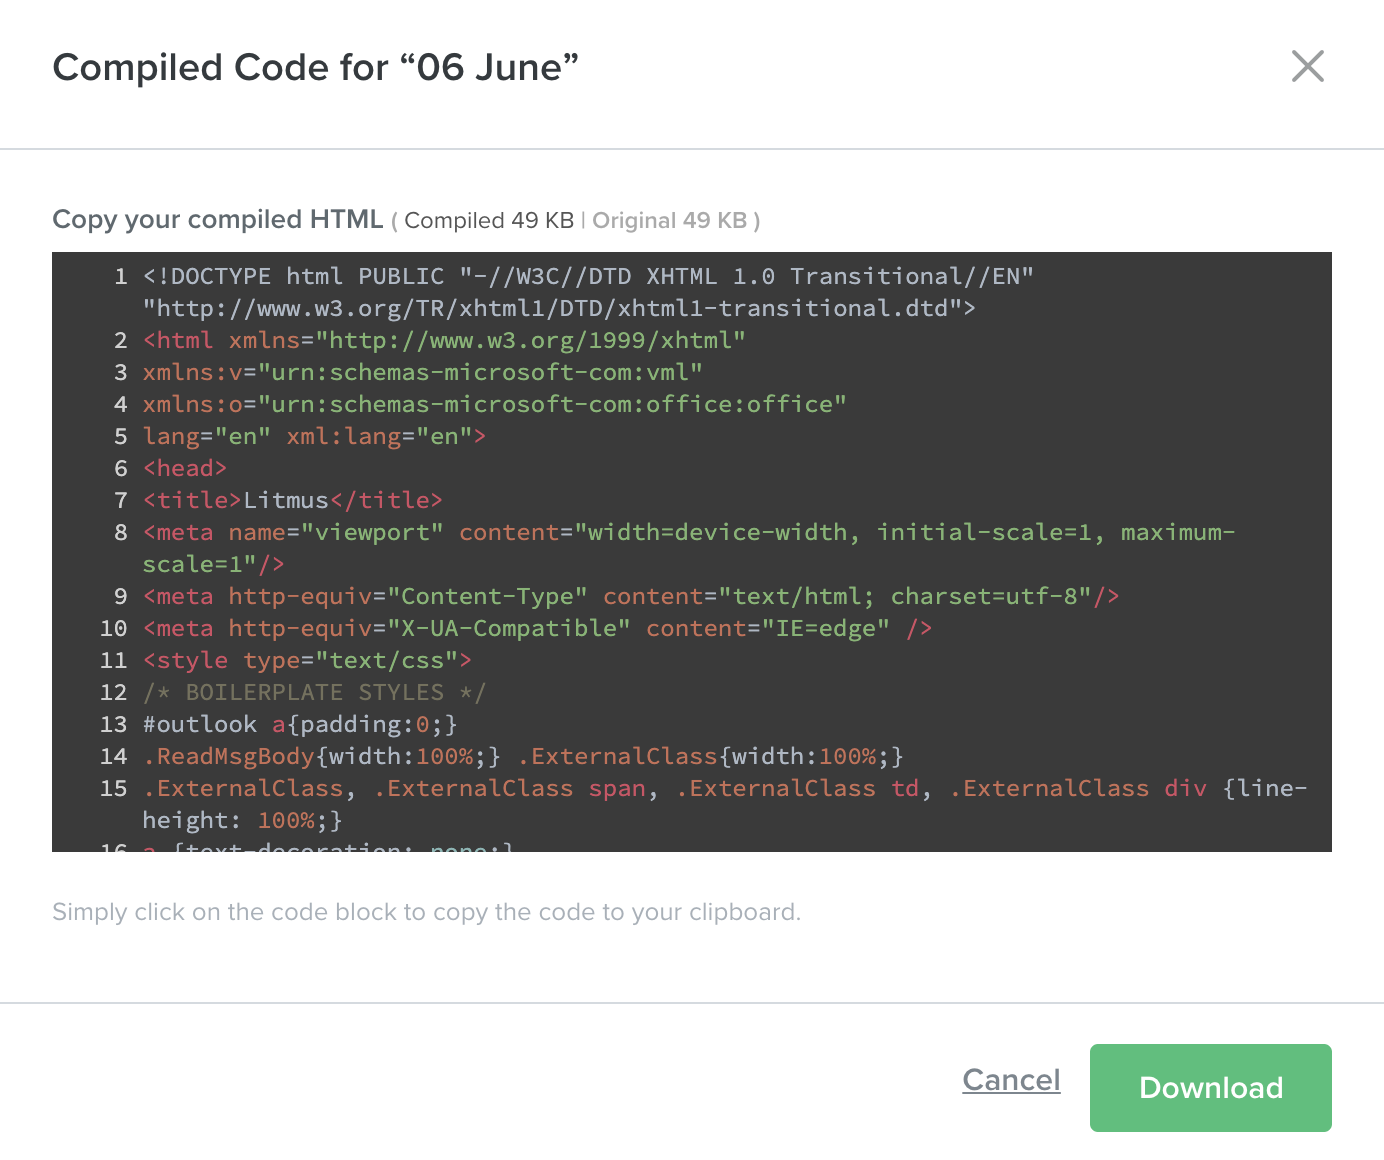
Task: Click the "Simply click on the code block" hint
Action: pos(426,912)
